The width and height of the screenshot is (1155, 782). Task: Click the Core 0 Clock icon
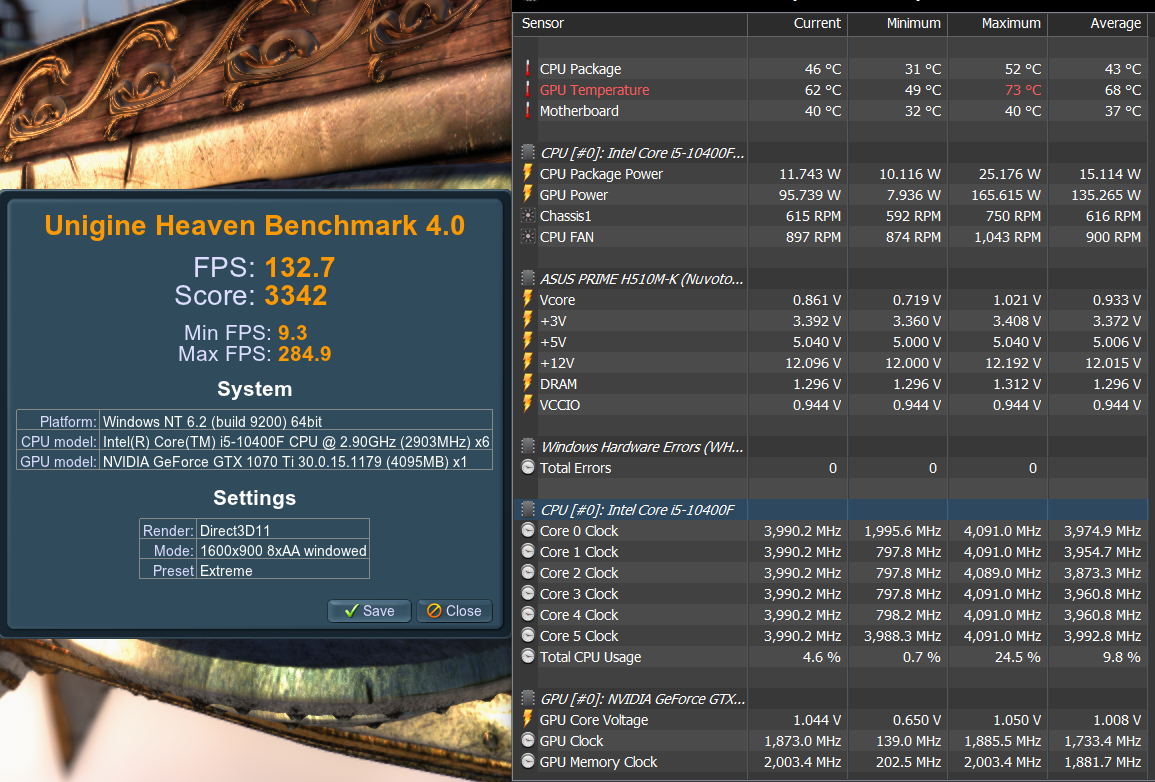coord(527,530)
